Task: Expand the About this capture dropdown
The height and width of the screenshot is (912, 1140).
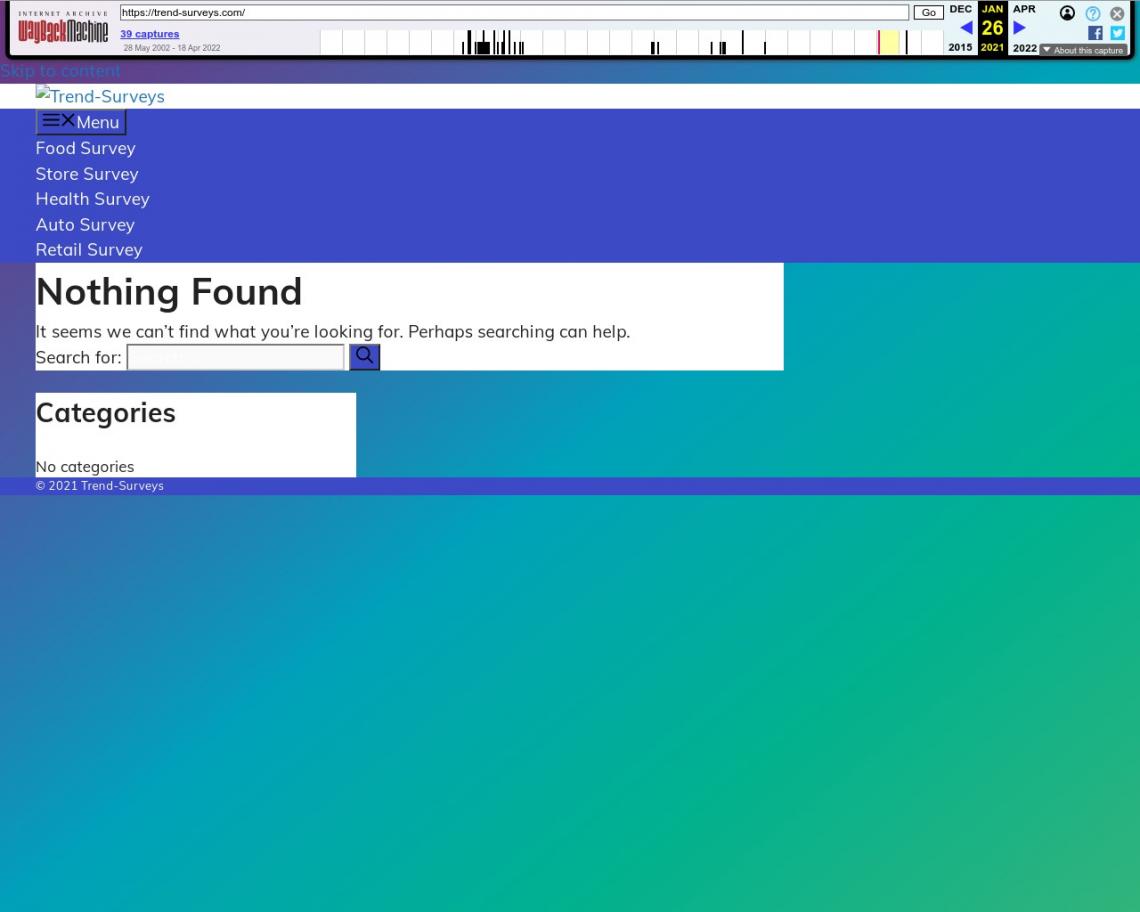Action: [1083, 50]
